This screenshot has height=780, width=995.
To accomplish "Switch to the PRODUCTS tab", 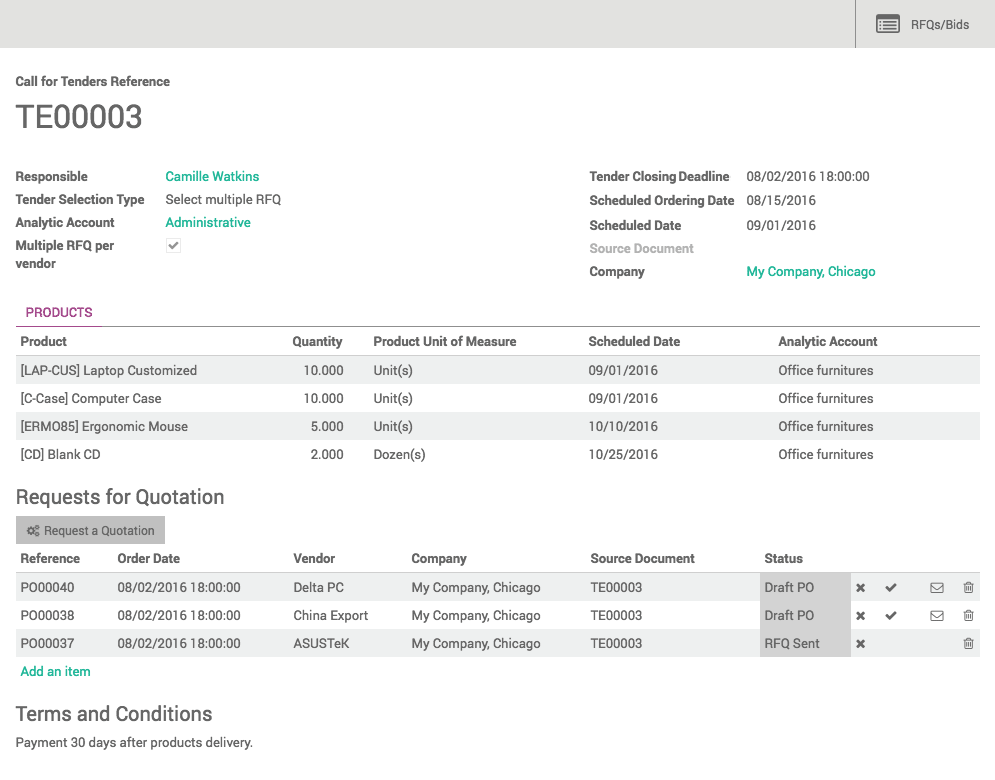I will tap(58, 313).
